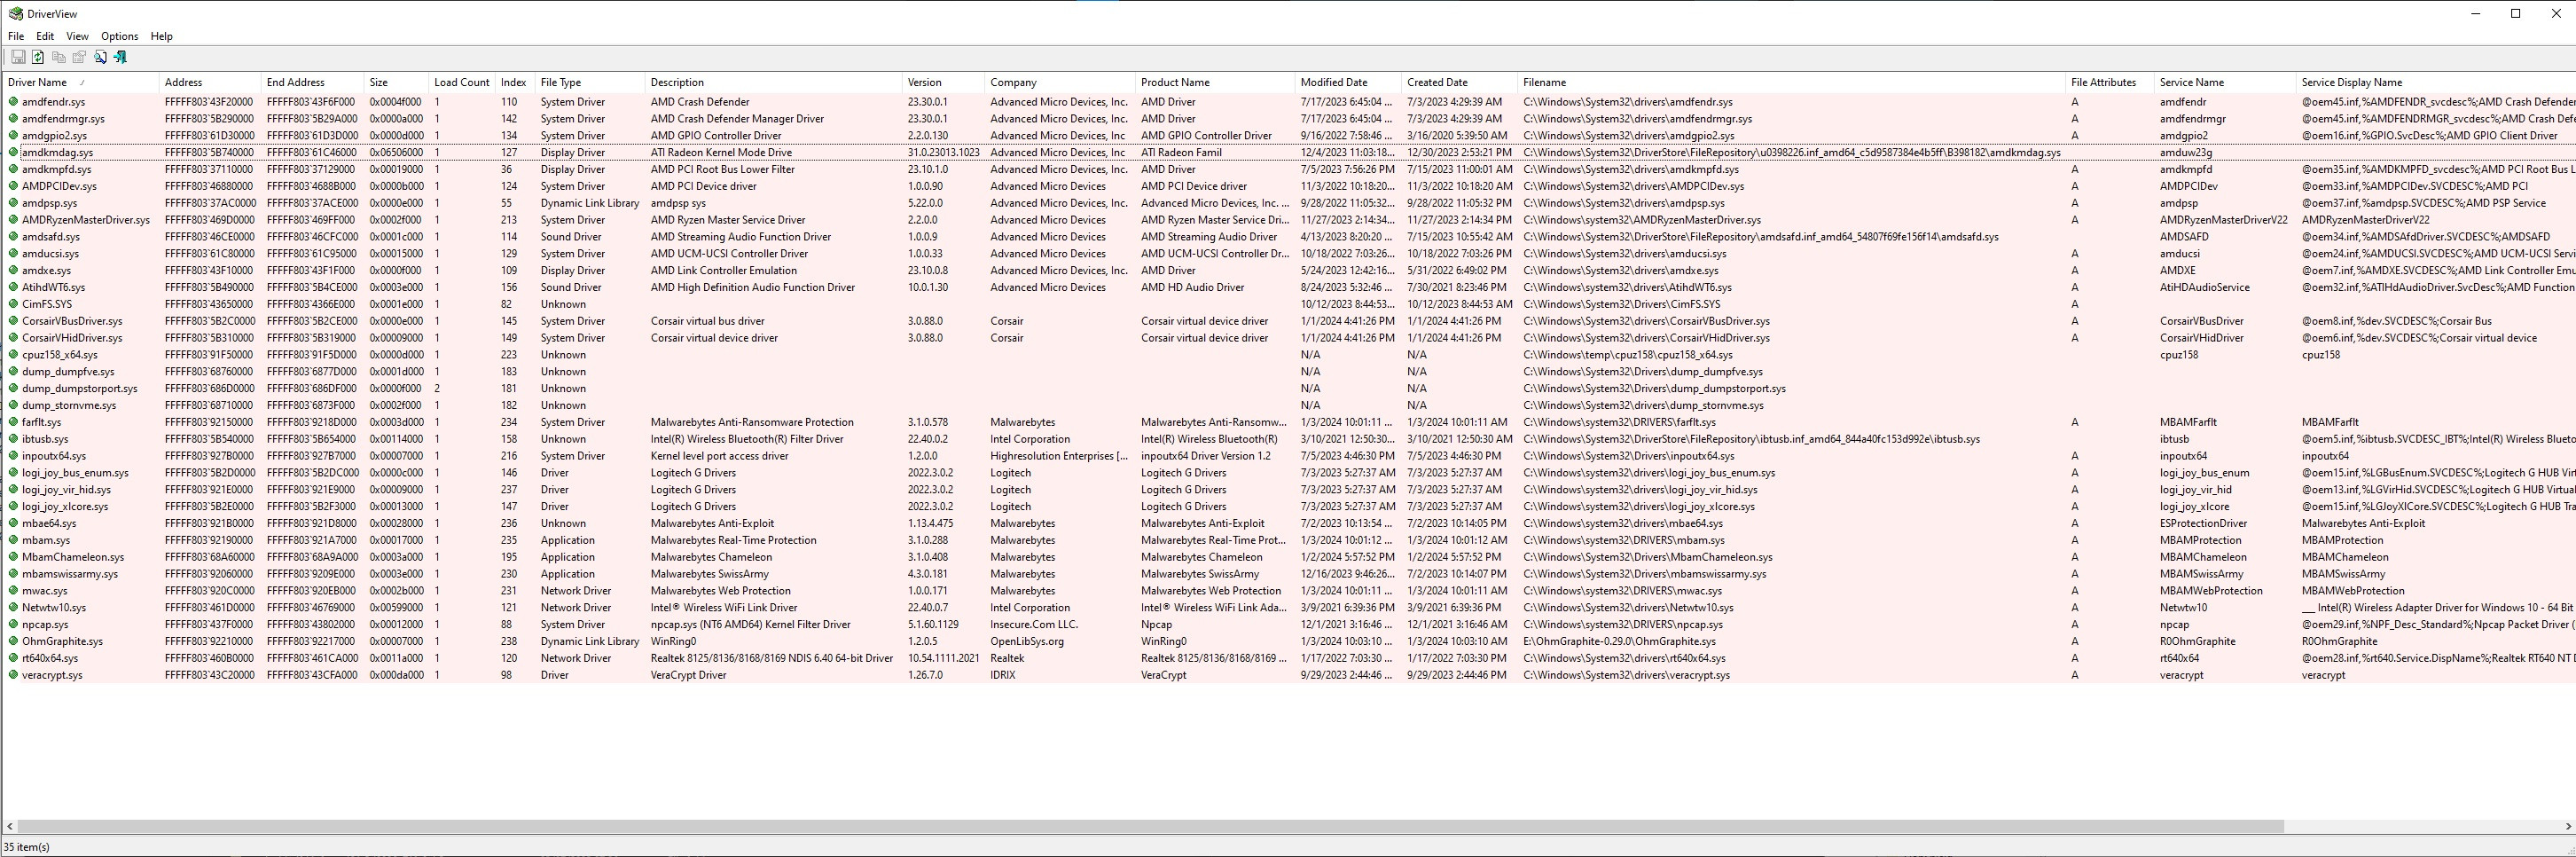Sort by the Load Count column header
This screenshot has width=2576, height=857.
coord(462,83)
